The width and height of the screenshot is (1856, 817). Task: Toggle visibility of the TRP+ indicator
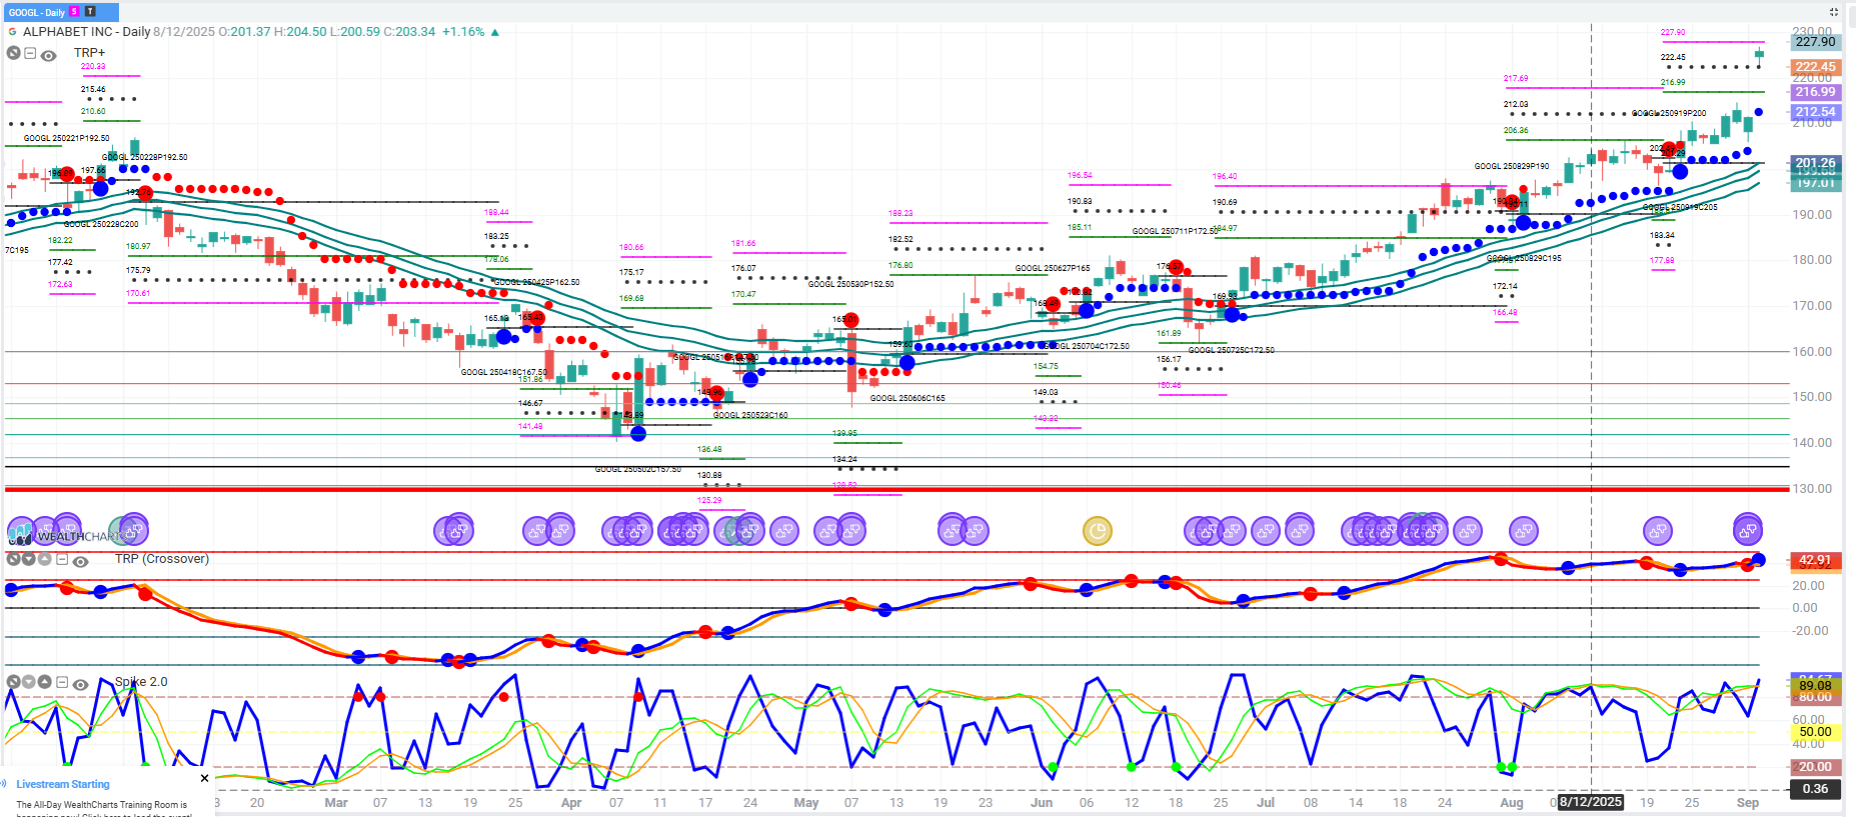tap(48, 55)
